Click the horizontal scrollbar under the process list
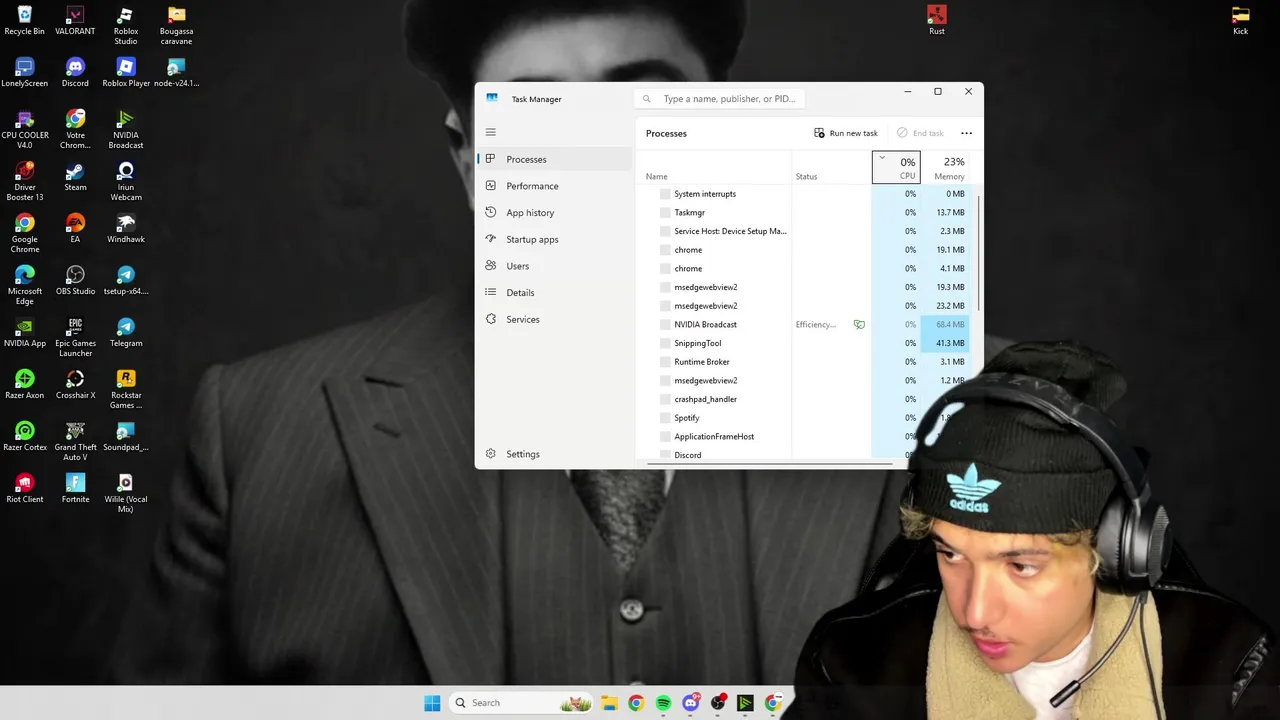This screenshot has height=720, width=1280. click(x=770, y=463)
